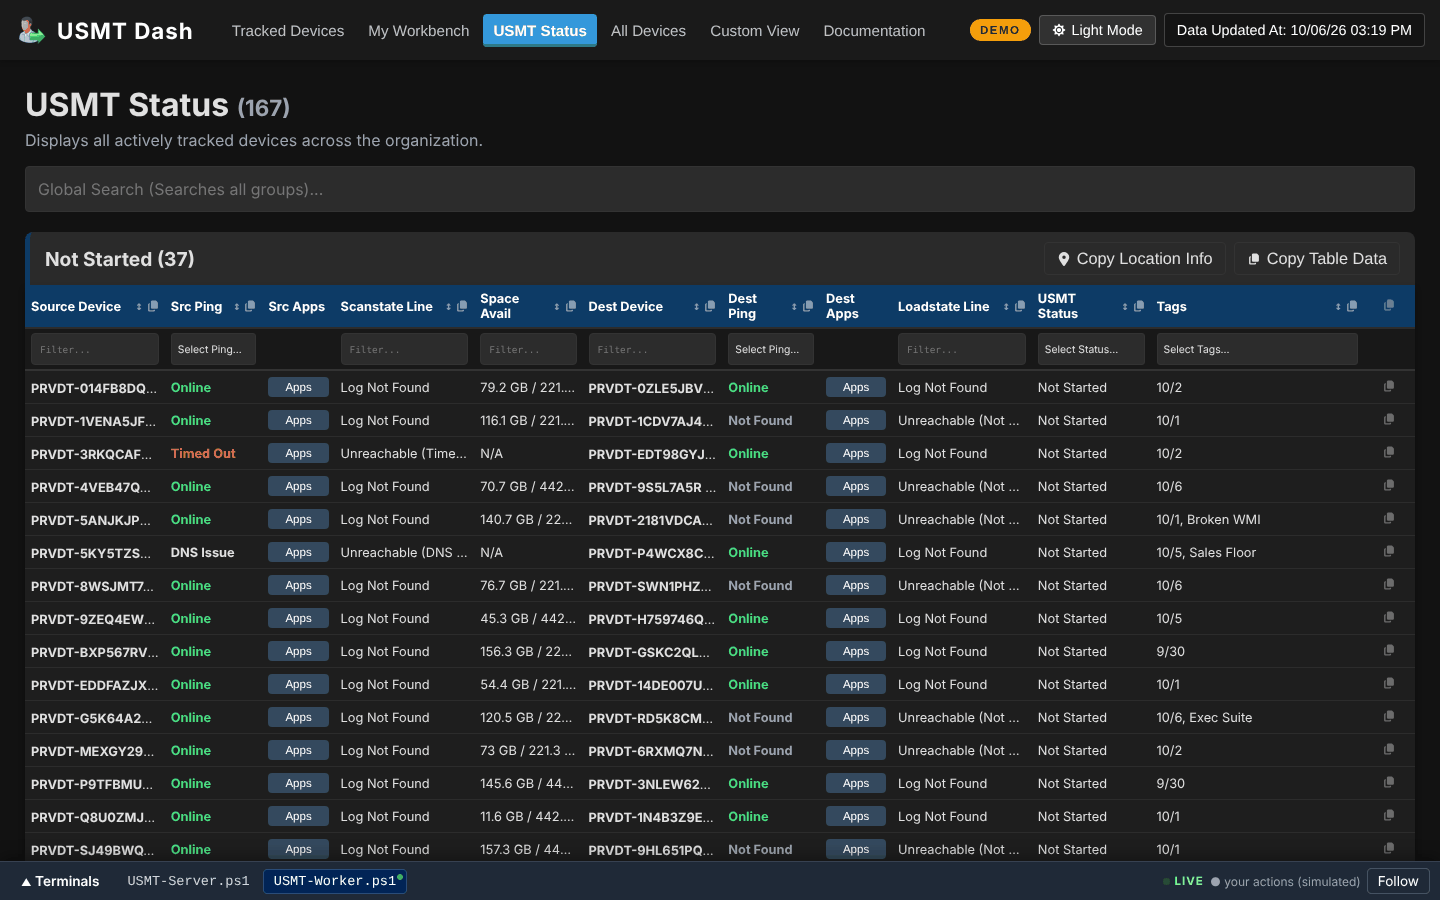1440x900 pixels.
Task: Open Custom View
Action: (x=755, y=31)
